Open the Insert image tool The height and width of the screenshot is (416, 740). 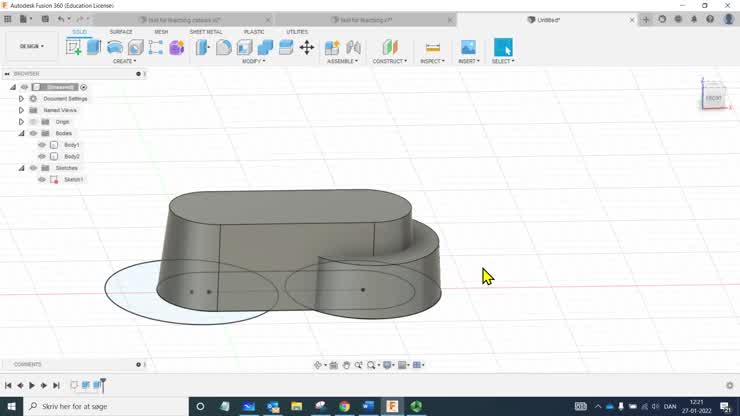coord(468,47)
